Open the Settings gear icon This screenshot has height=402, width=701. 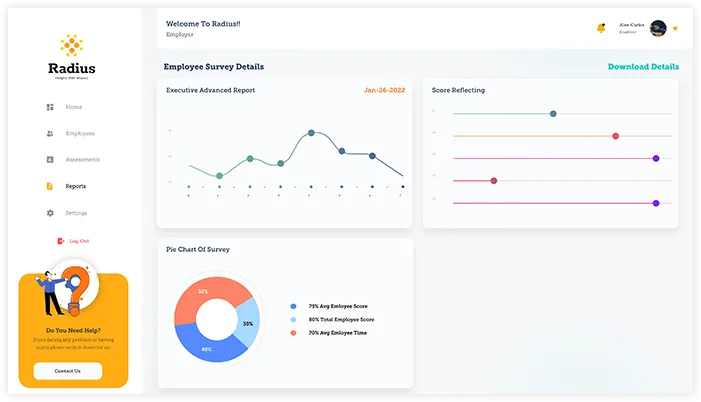50,213
